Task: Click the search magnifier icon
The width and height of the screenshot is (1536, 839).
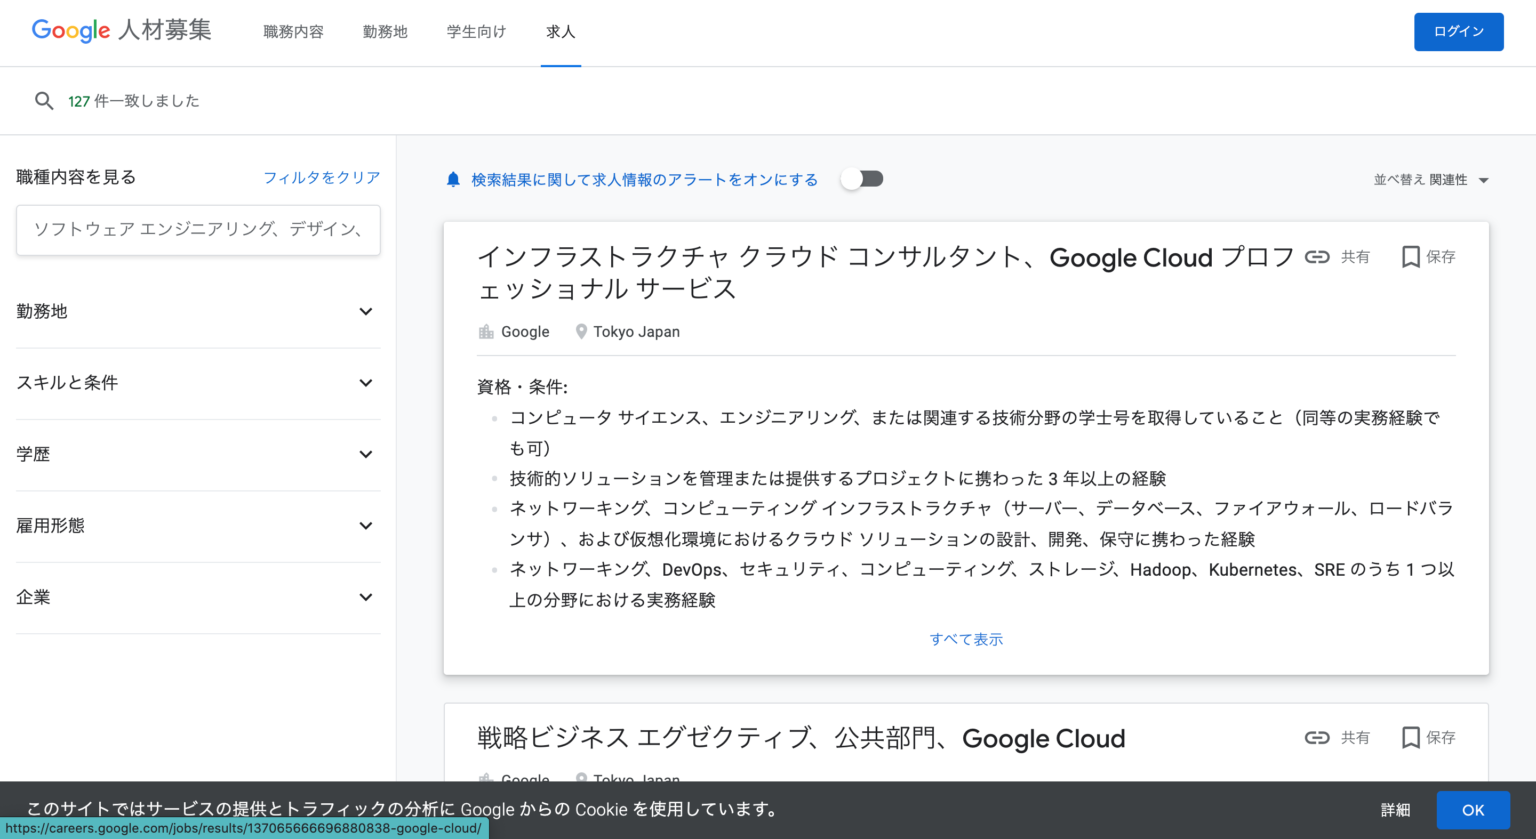Action: click(44, 100)
